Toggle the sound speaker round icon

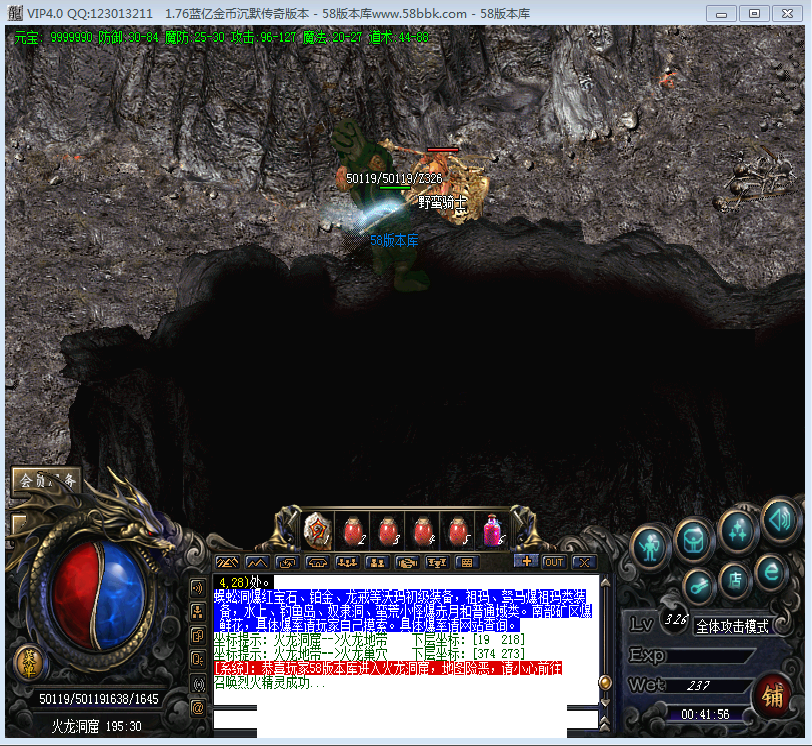point(780,519)
